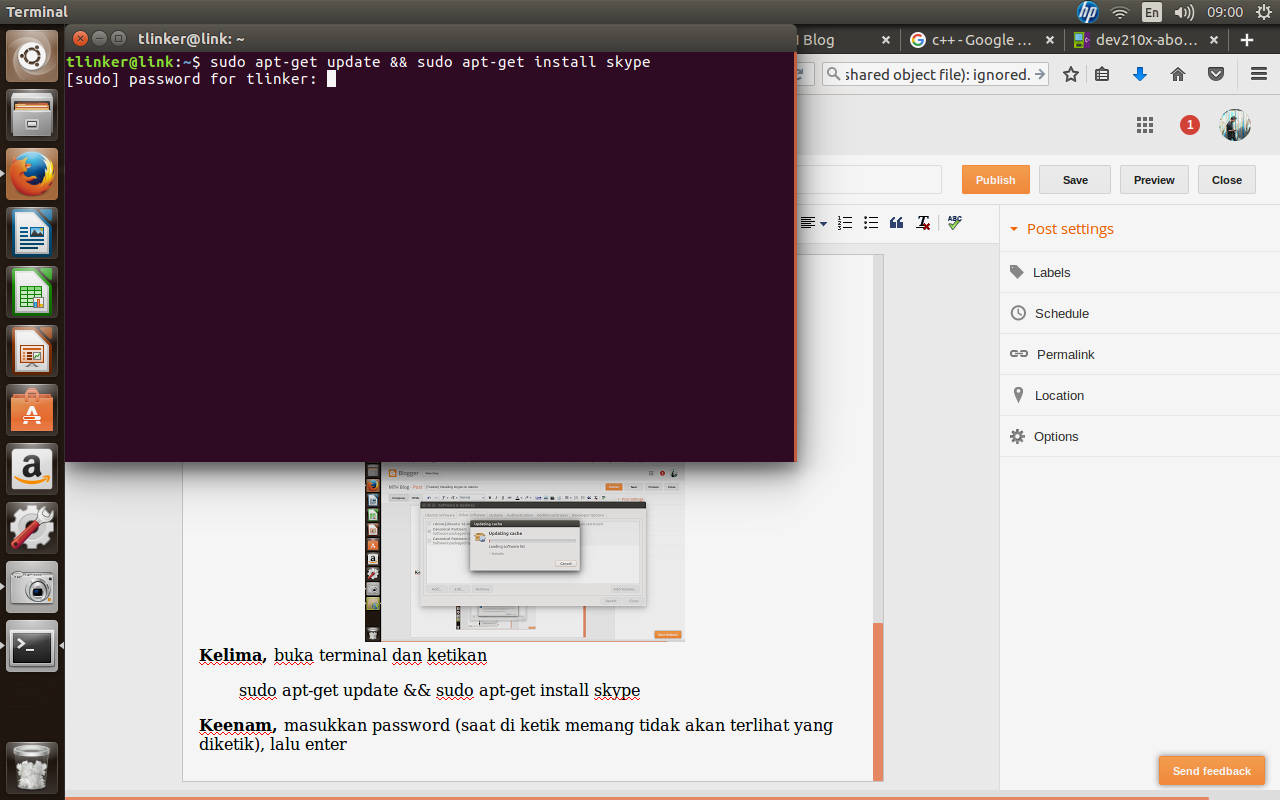Close the 'c++ - Google' tab
Image resolution: width=1280 pixels, height=800 pixels.
tap(1049, 40)
